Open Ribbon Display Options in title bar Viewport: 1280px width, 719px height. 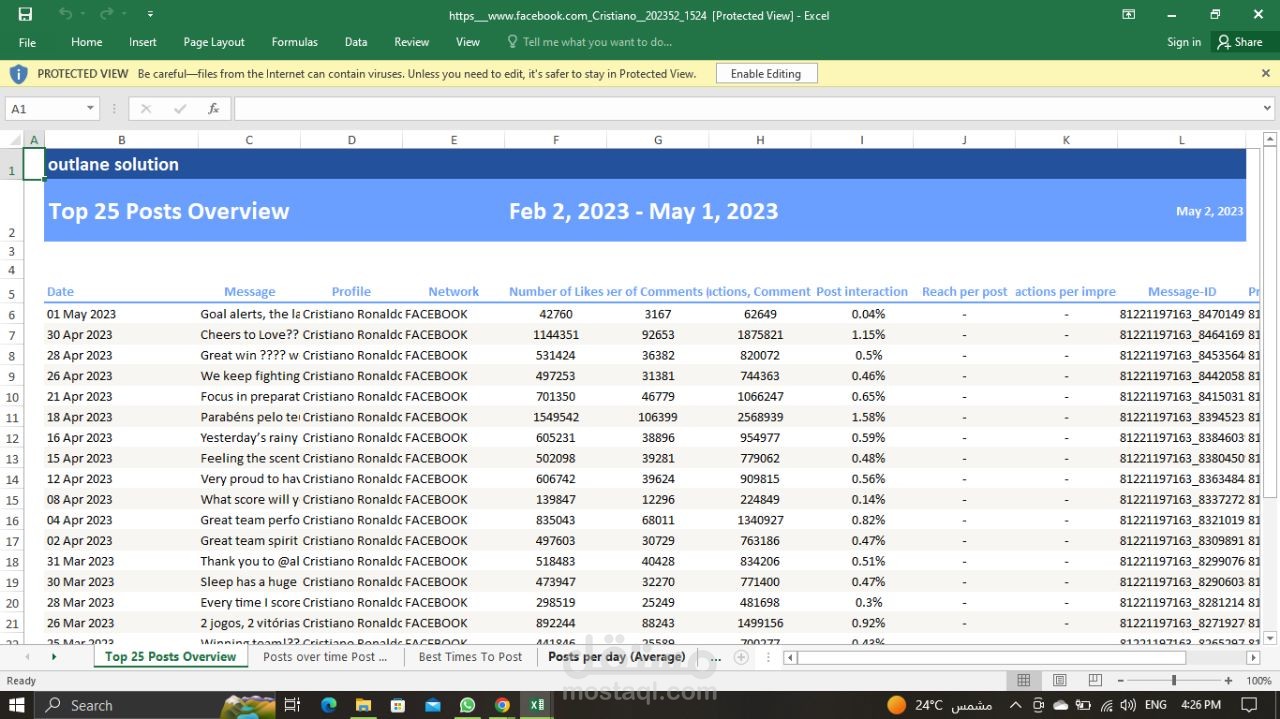(x=1128, y=14)
